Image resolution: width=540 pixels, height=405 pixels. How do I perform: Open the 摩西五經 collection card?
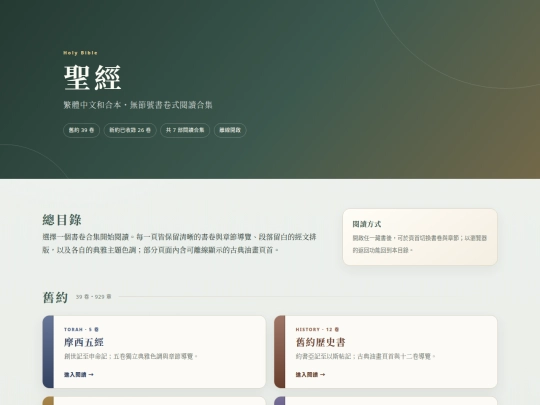point(154,352)
